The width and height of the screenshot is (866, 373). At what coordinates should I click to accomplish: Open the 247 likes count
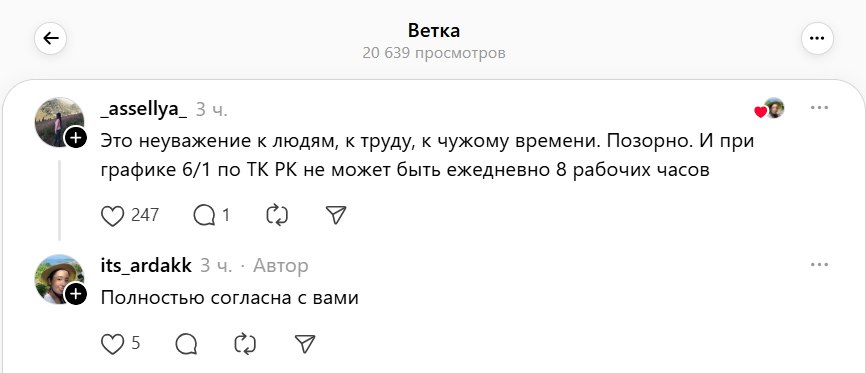pos(145,215)
